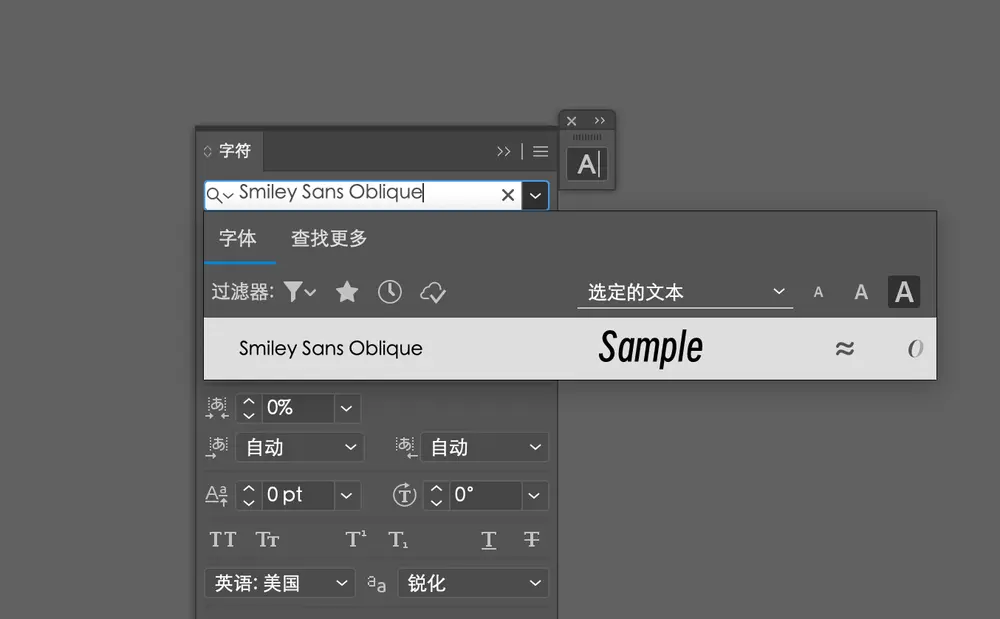Viewport: 1000px width, 619px height.
Task: Show recently used fonts
Action: pos(390,291)
